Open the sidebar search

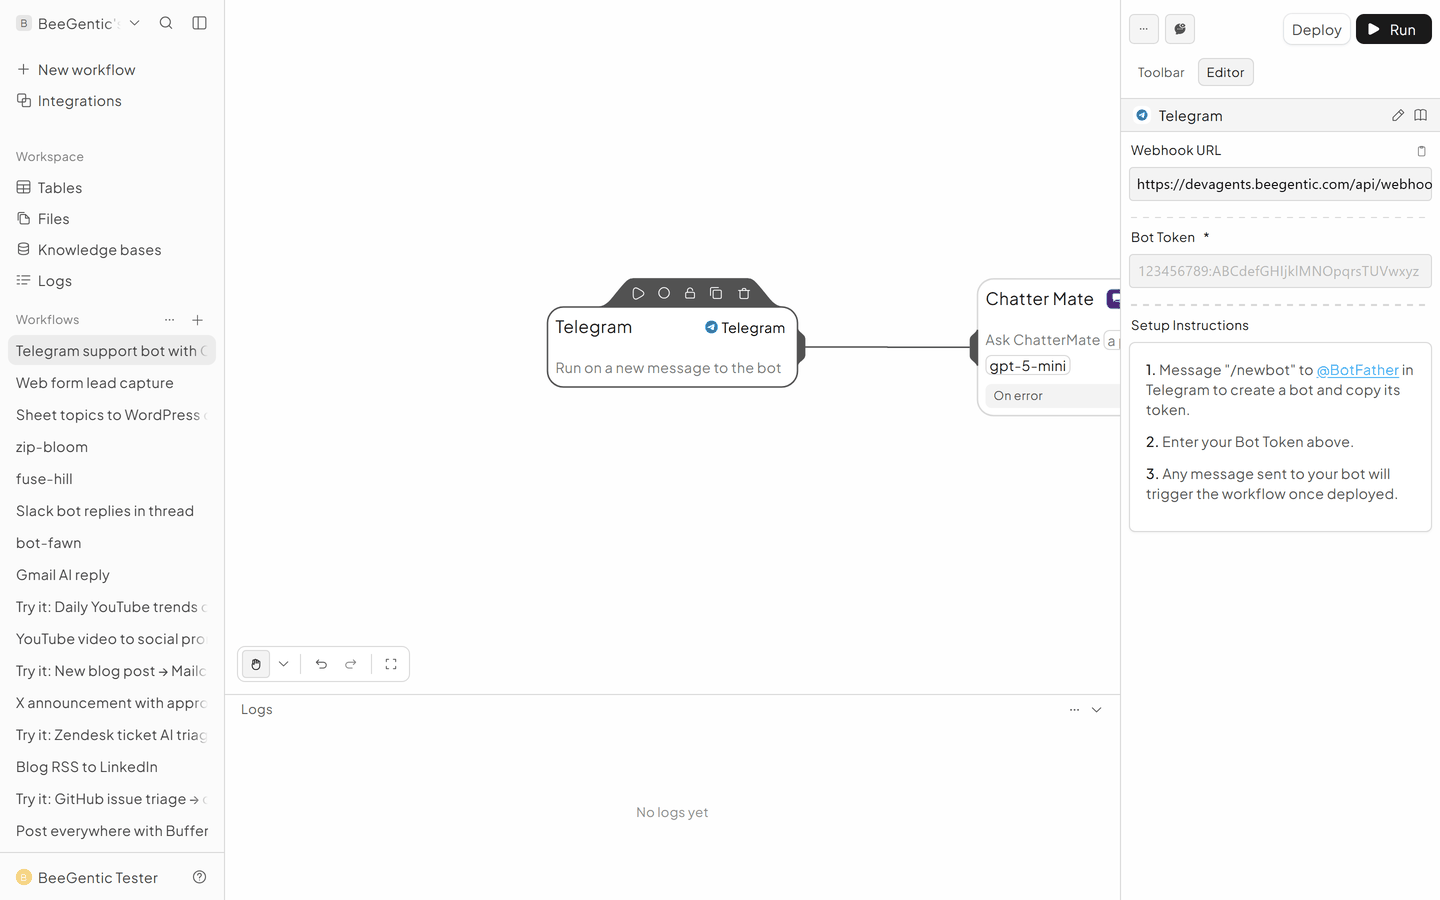166,23
